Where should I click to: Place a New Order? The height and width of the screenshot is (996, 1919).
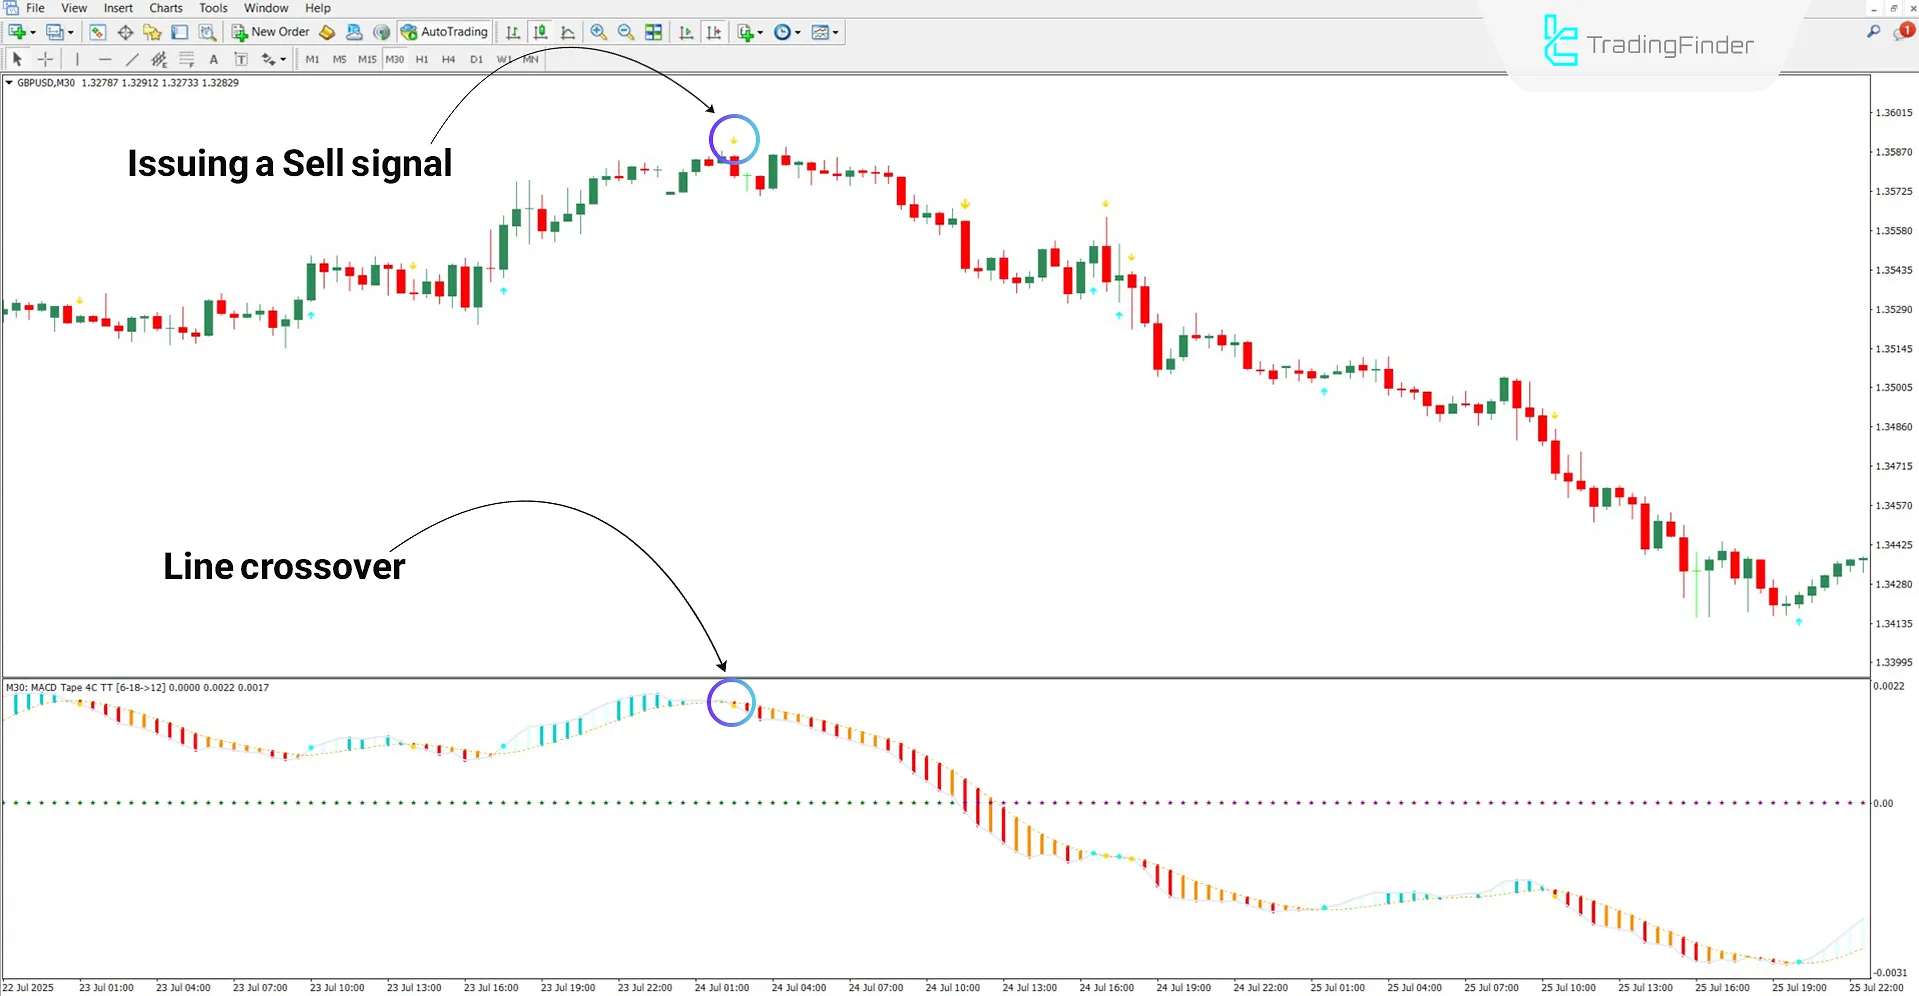click(x=270, y=31)
